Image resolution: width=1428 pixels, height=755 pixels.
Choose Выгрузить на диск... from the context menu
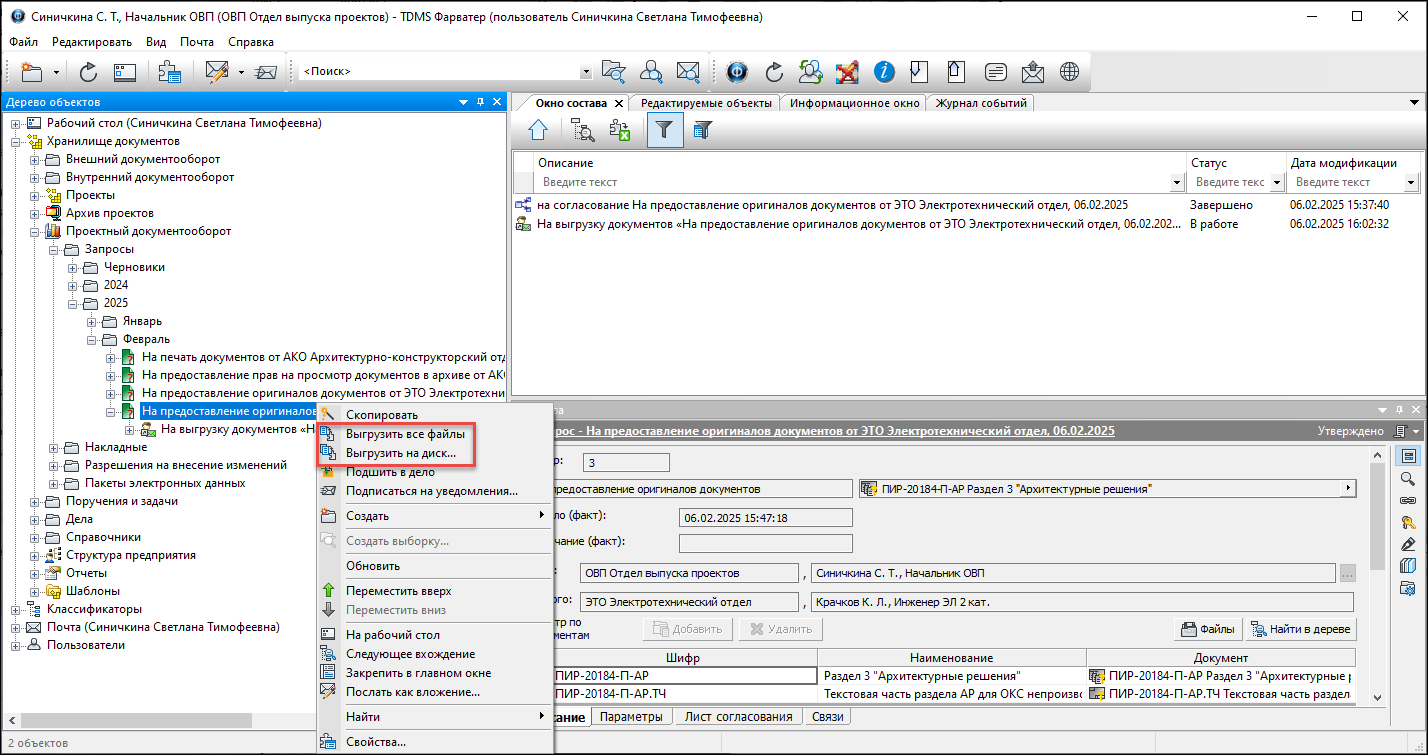[401, 453]
